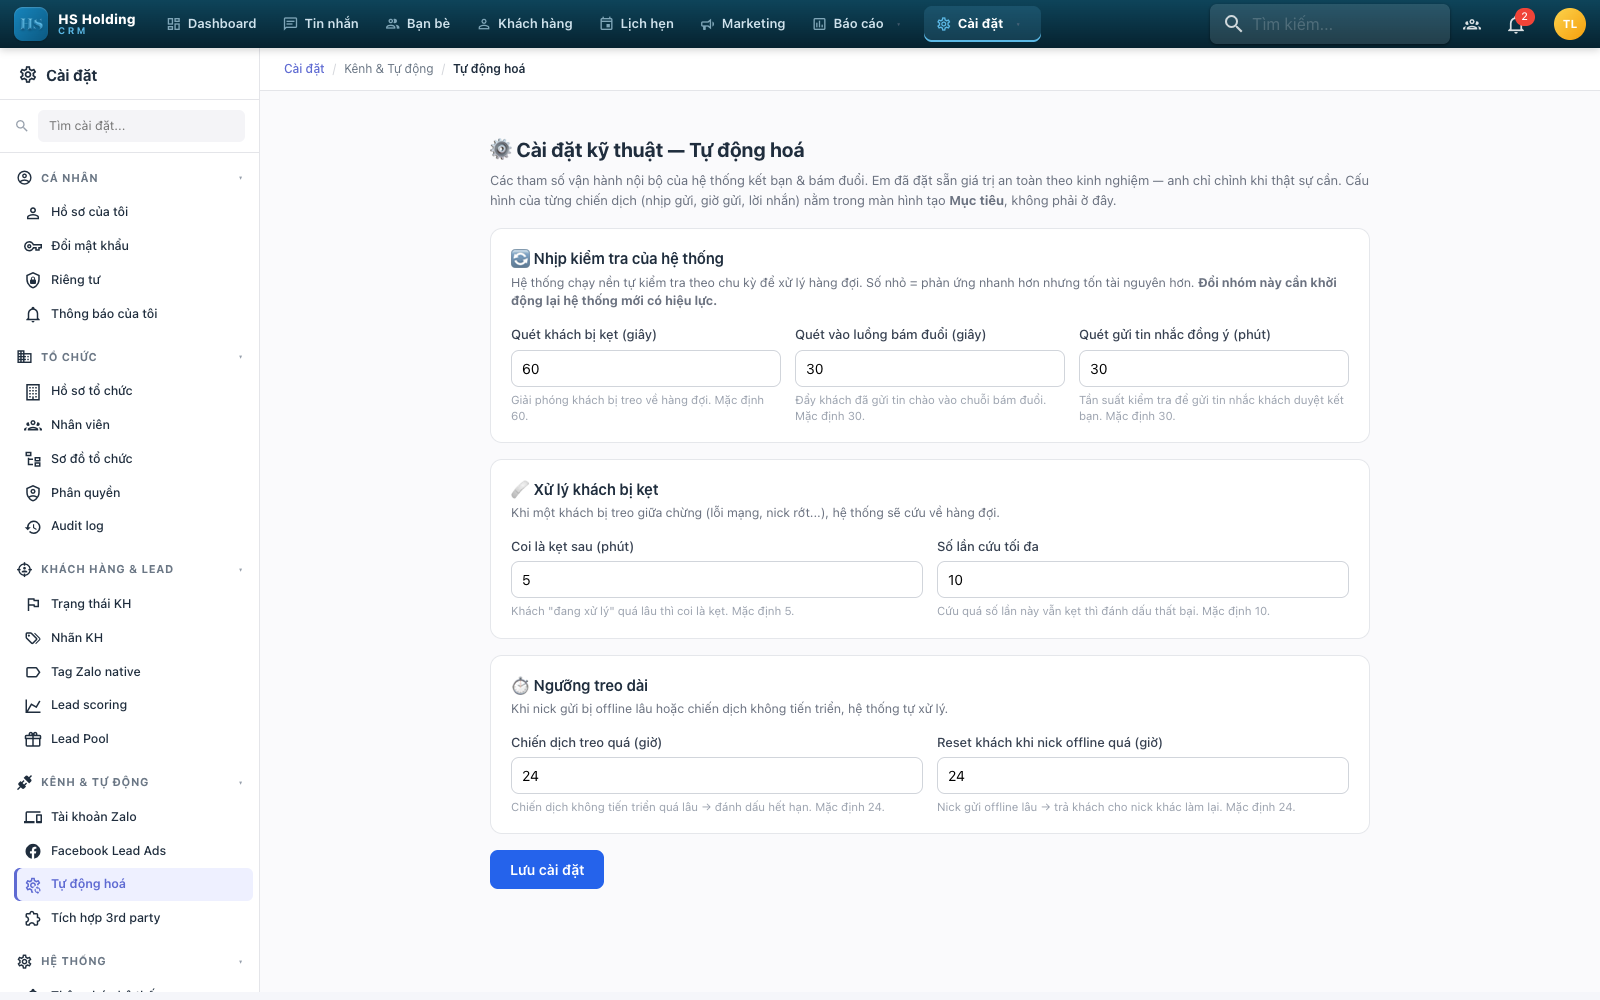The image size is (1600, 1000).
Task: Click the Cài đặt breadcrumb link
Action: tap(304, 69)
